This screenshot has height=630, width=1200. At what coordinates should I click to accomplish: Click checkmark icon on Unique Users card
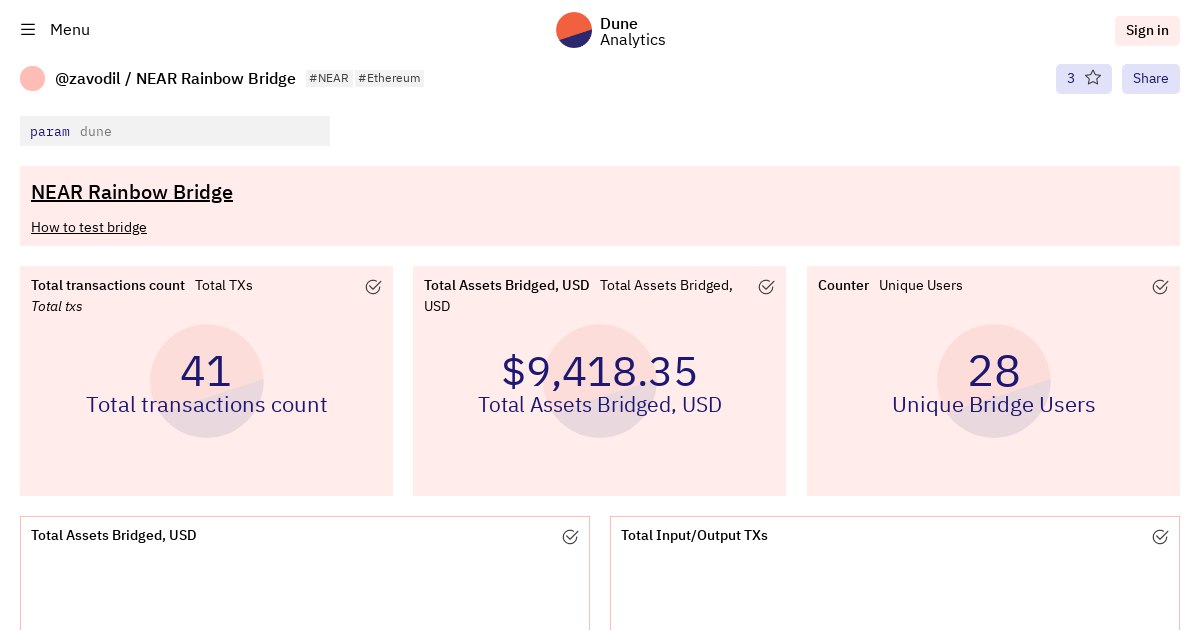pos(1160,287)
